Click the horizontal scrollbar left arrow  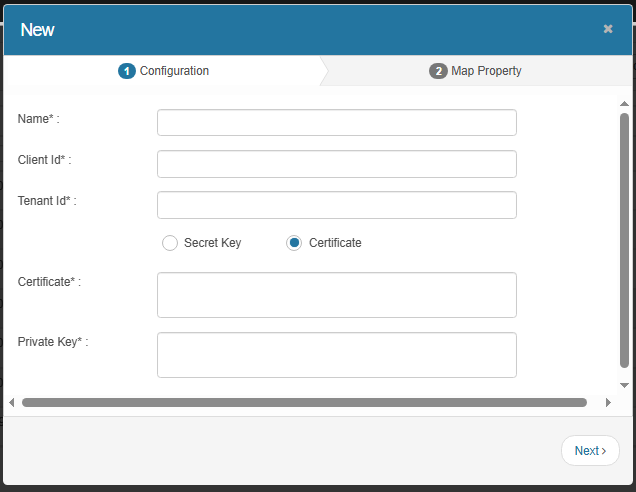12,403
